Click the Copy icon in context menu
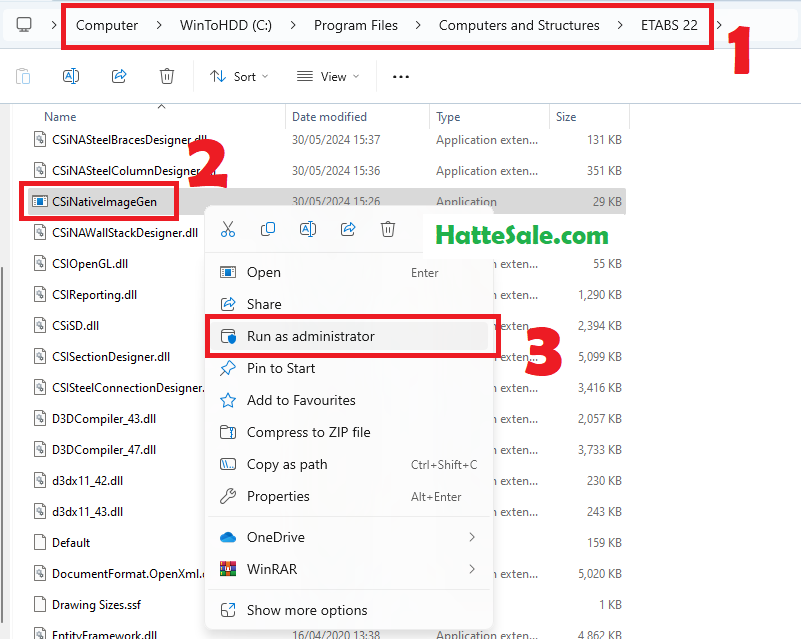 268,230
